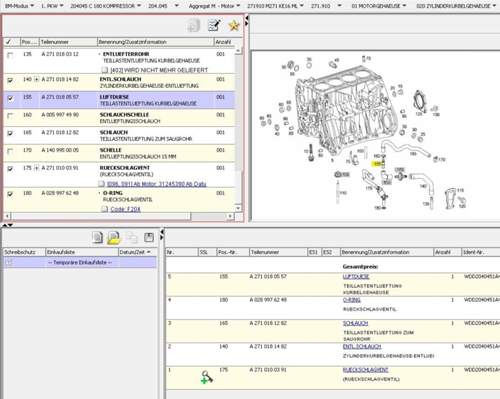Sort parts by Benennung/Zusatzinformation header in parts list

155,42
